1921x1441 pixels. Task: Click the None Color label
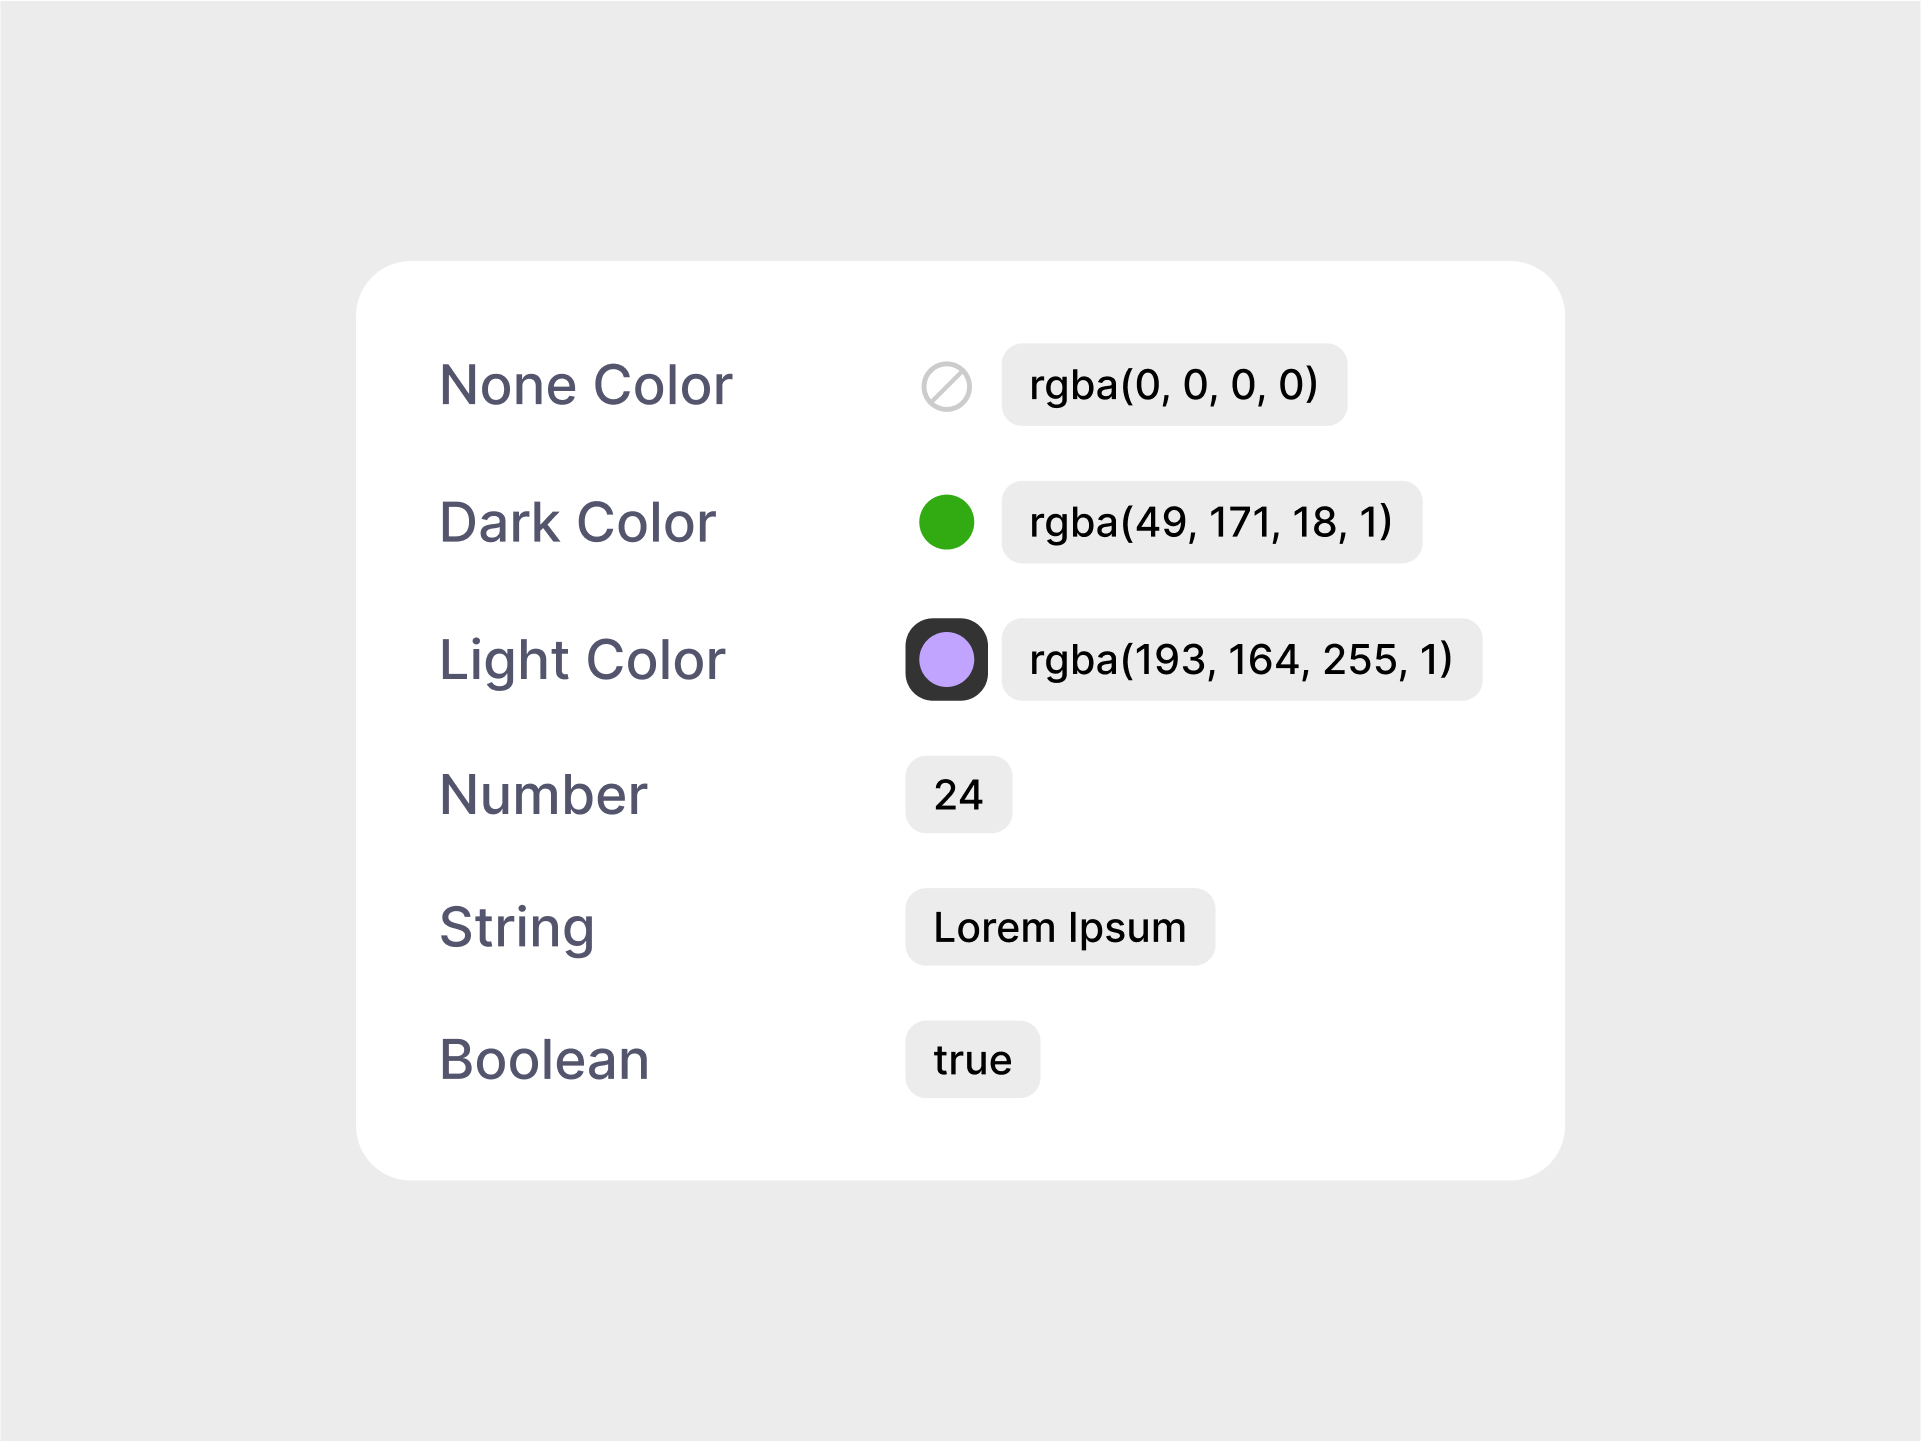point(586,385)
